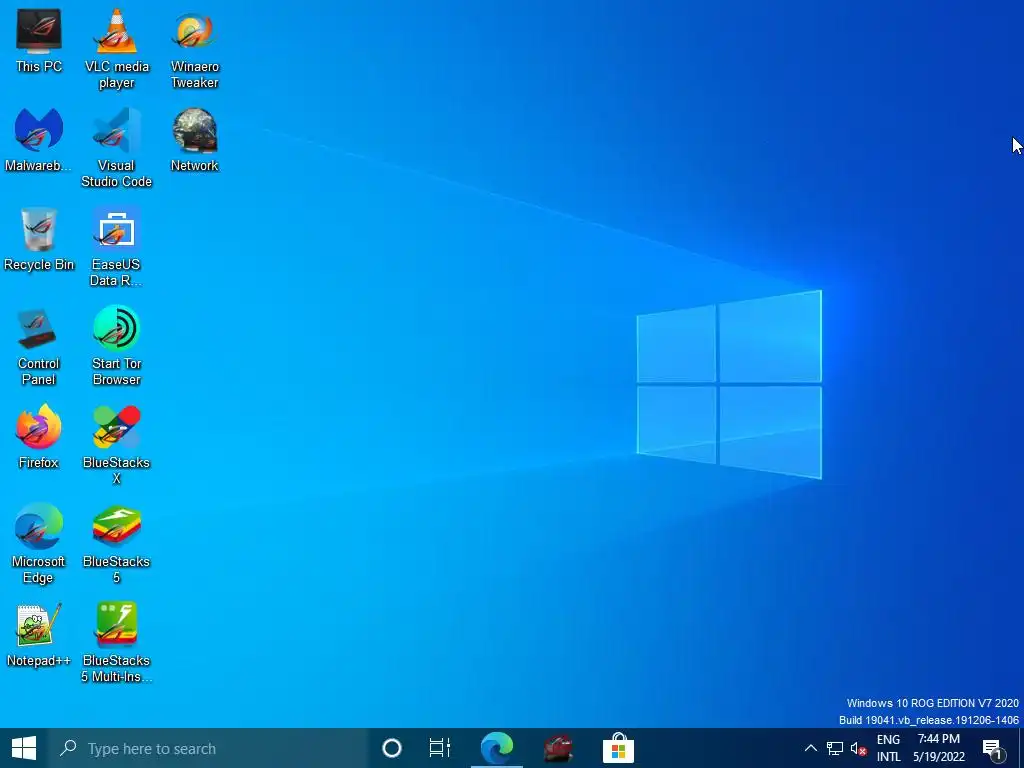Select the BlueStacks X shortcut
Image resolution: width=1024 pixels, height=768 pixels.
[x=116, y=445]
